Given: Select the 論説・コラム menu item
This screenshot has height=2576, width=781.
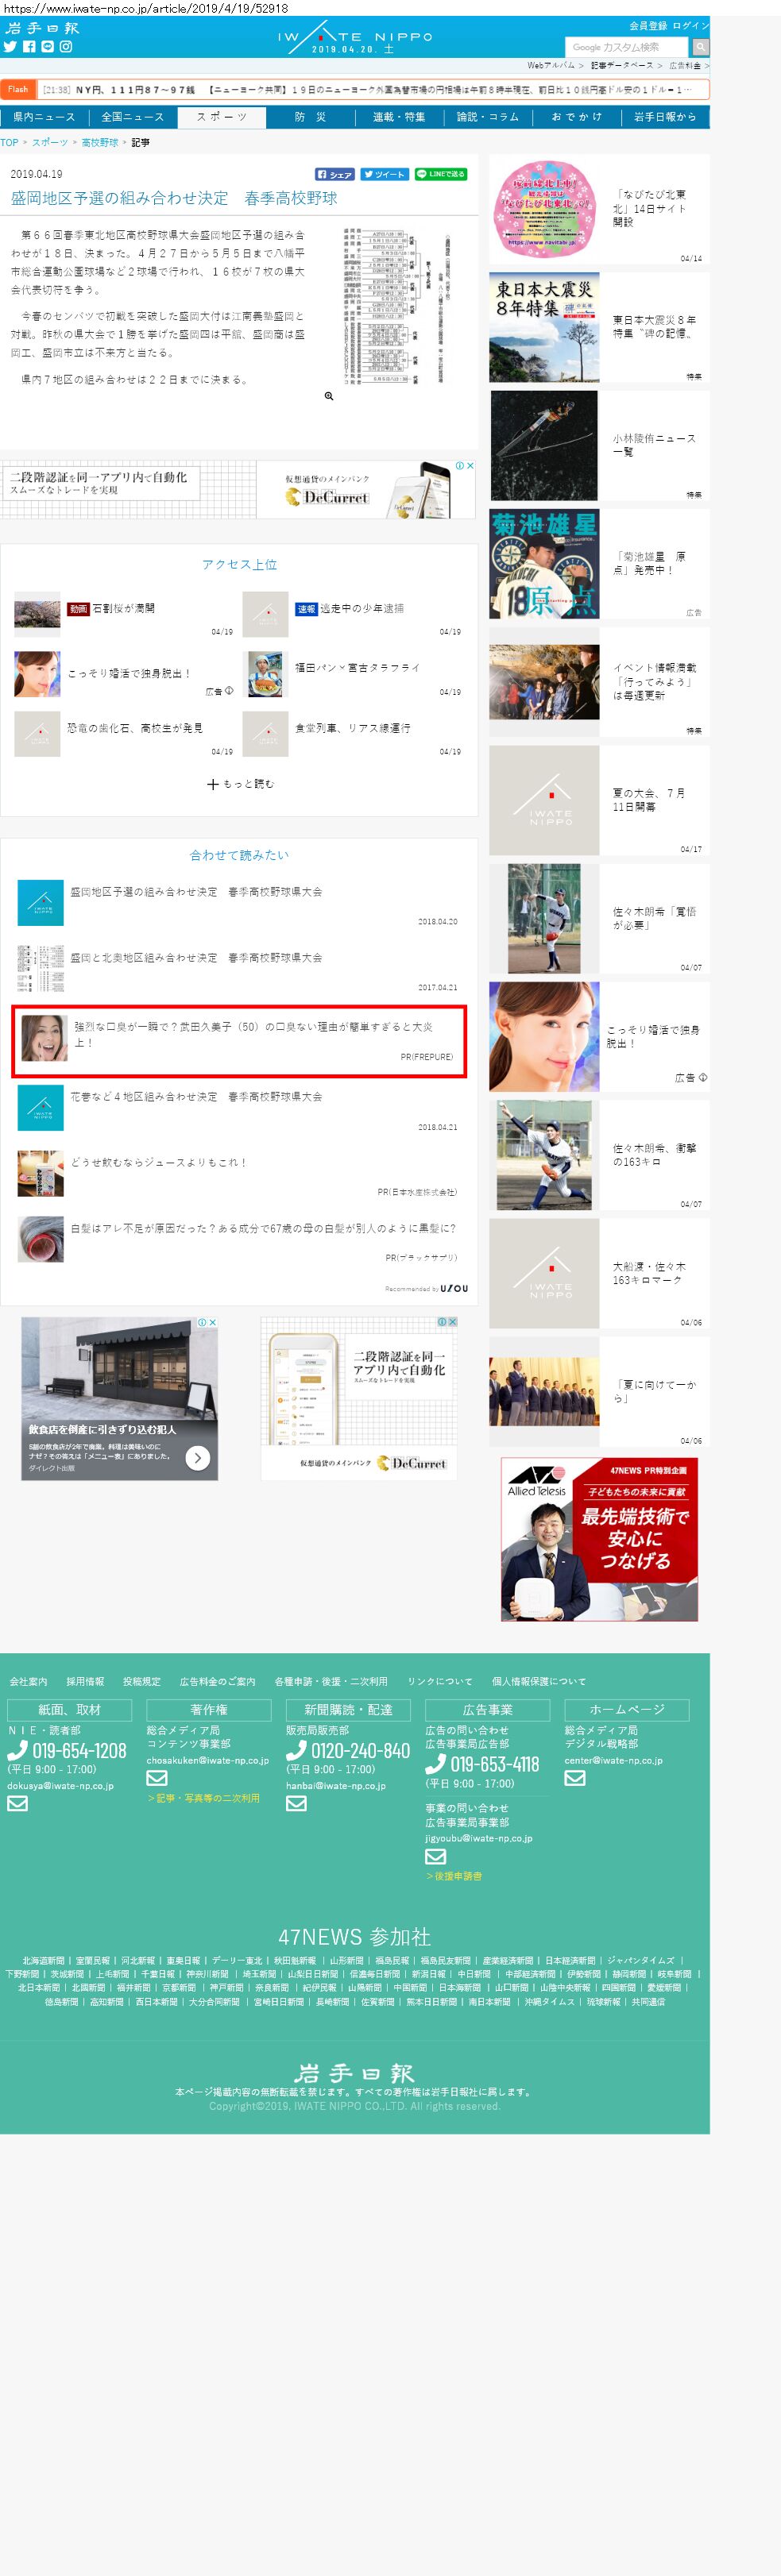Looking at the screenshot, I should pyautogui.click(x=487, y=117).
